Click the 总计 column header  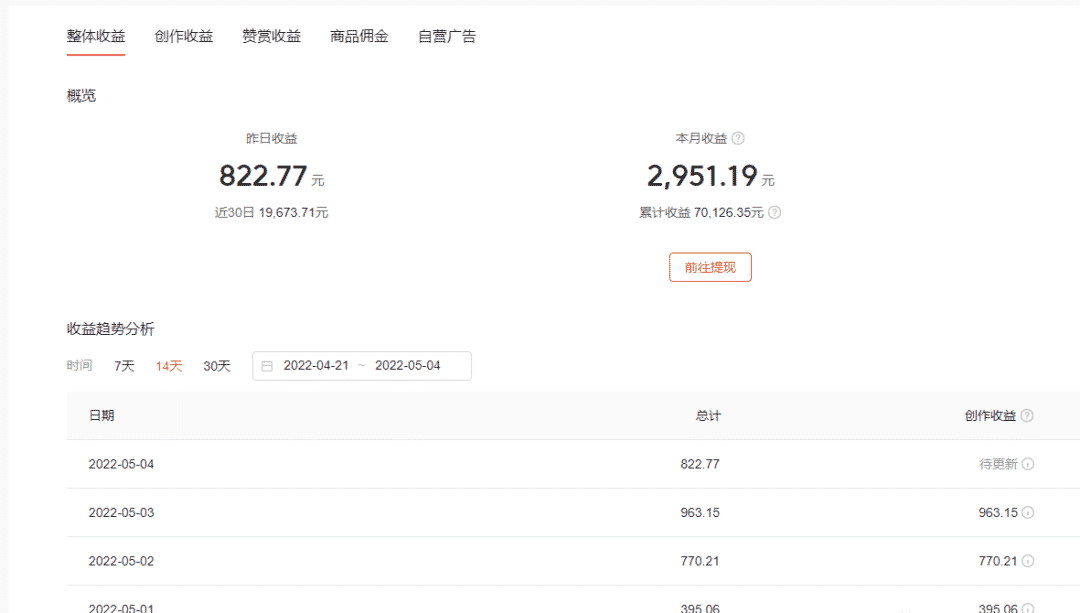point(708,415)
